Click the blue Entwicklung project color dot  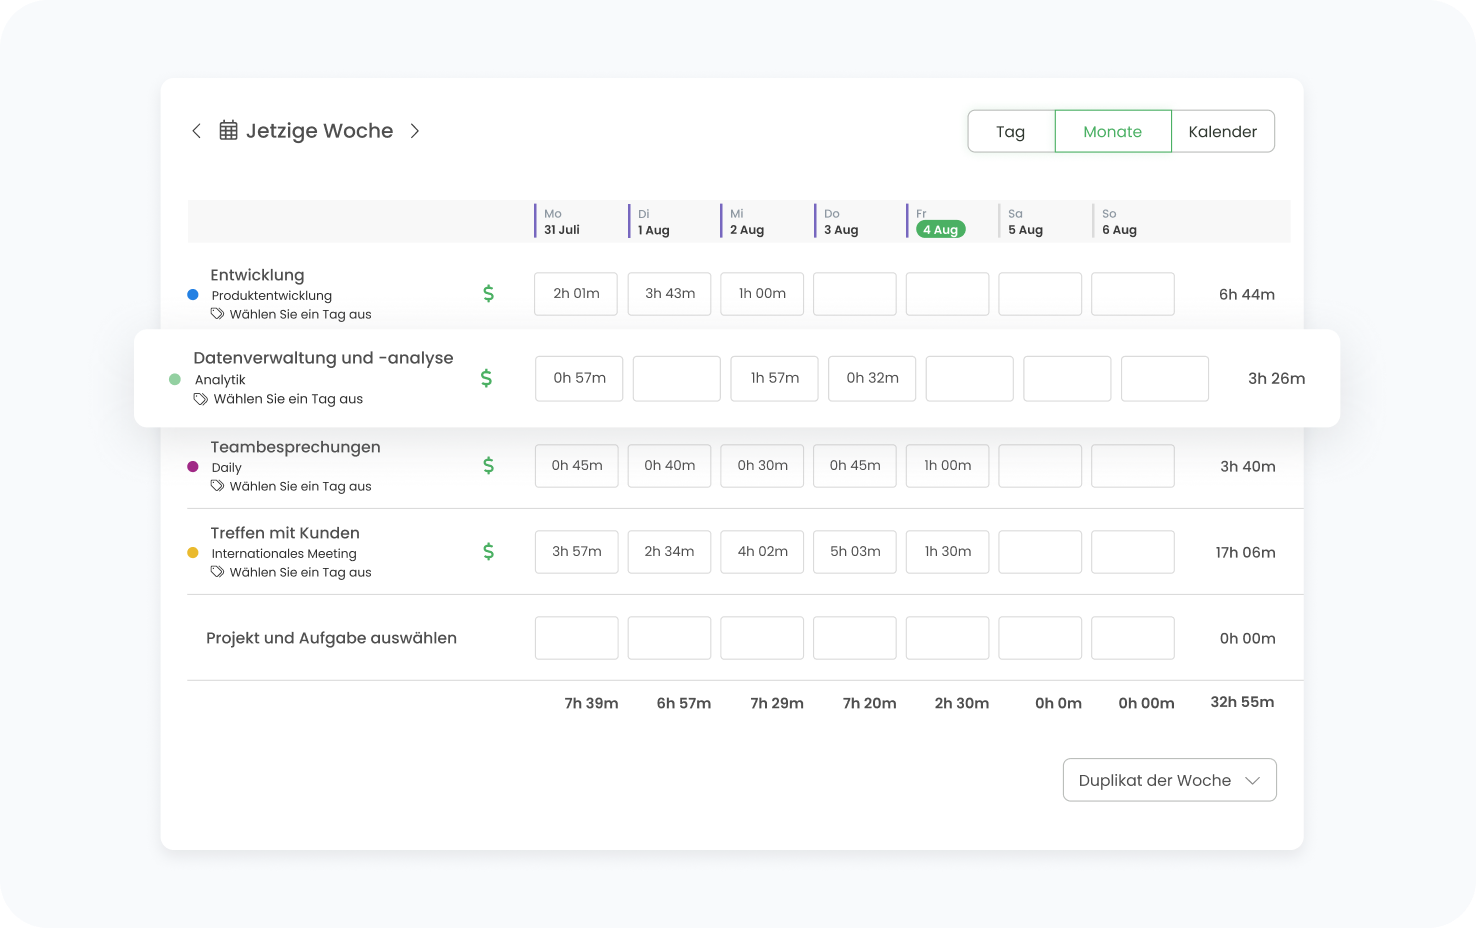point(193,295)
